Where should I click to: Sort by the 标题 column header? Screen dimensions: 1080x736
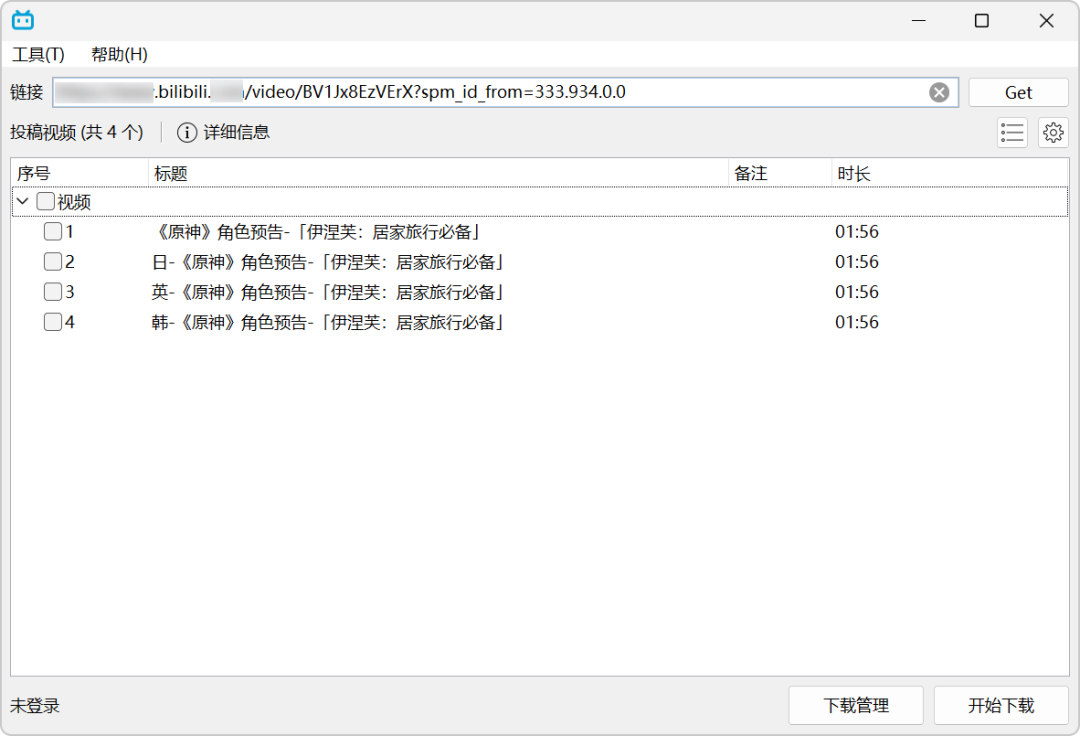pyautogui.click(x=438, y=174)
